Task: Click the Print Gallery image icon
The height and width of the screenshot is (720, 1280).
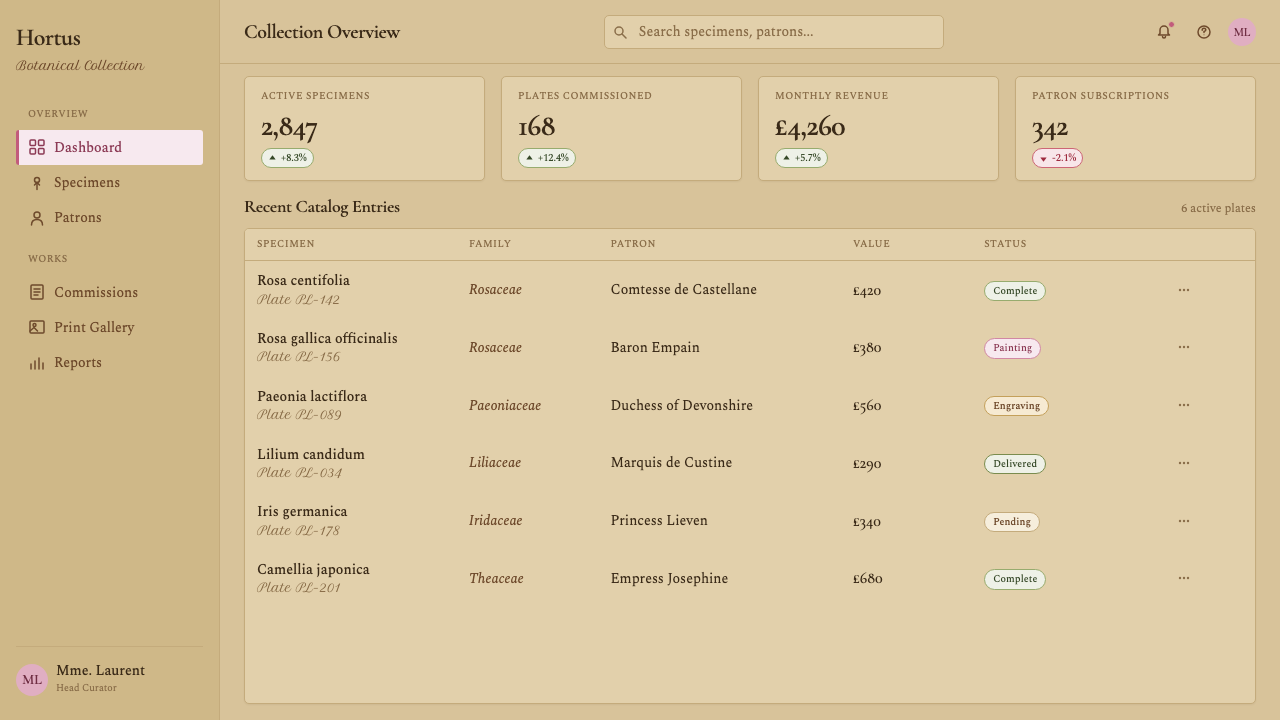Action: pyautogui.click(x=37, y=327)
